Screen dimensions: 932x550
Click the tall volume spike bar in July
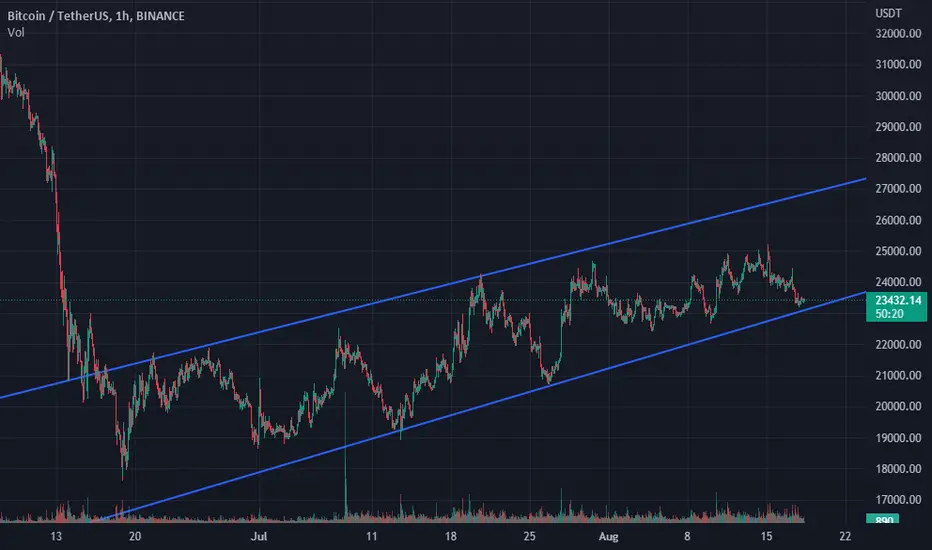coord(345,457)
